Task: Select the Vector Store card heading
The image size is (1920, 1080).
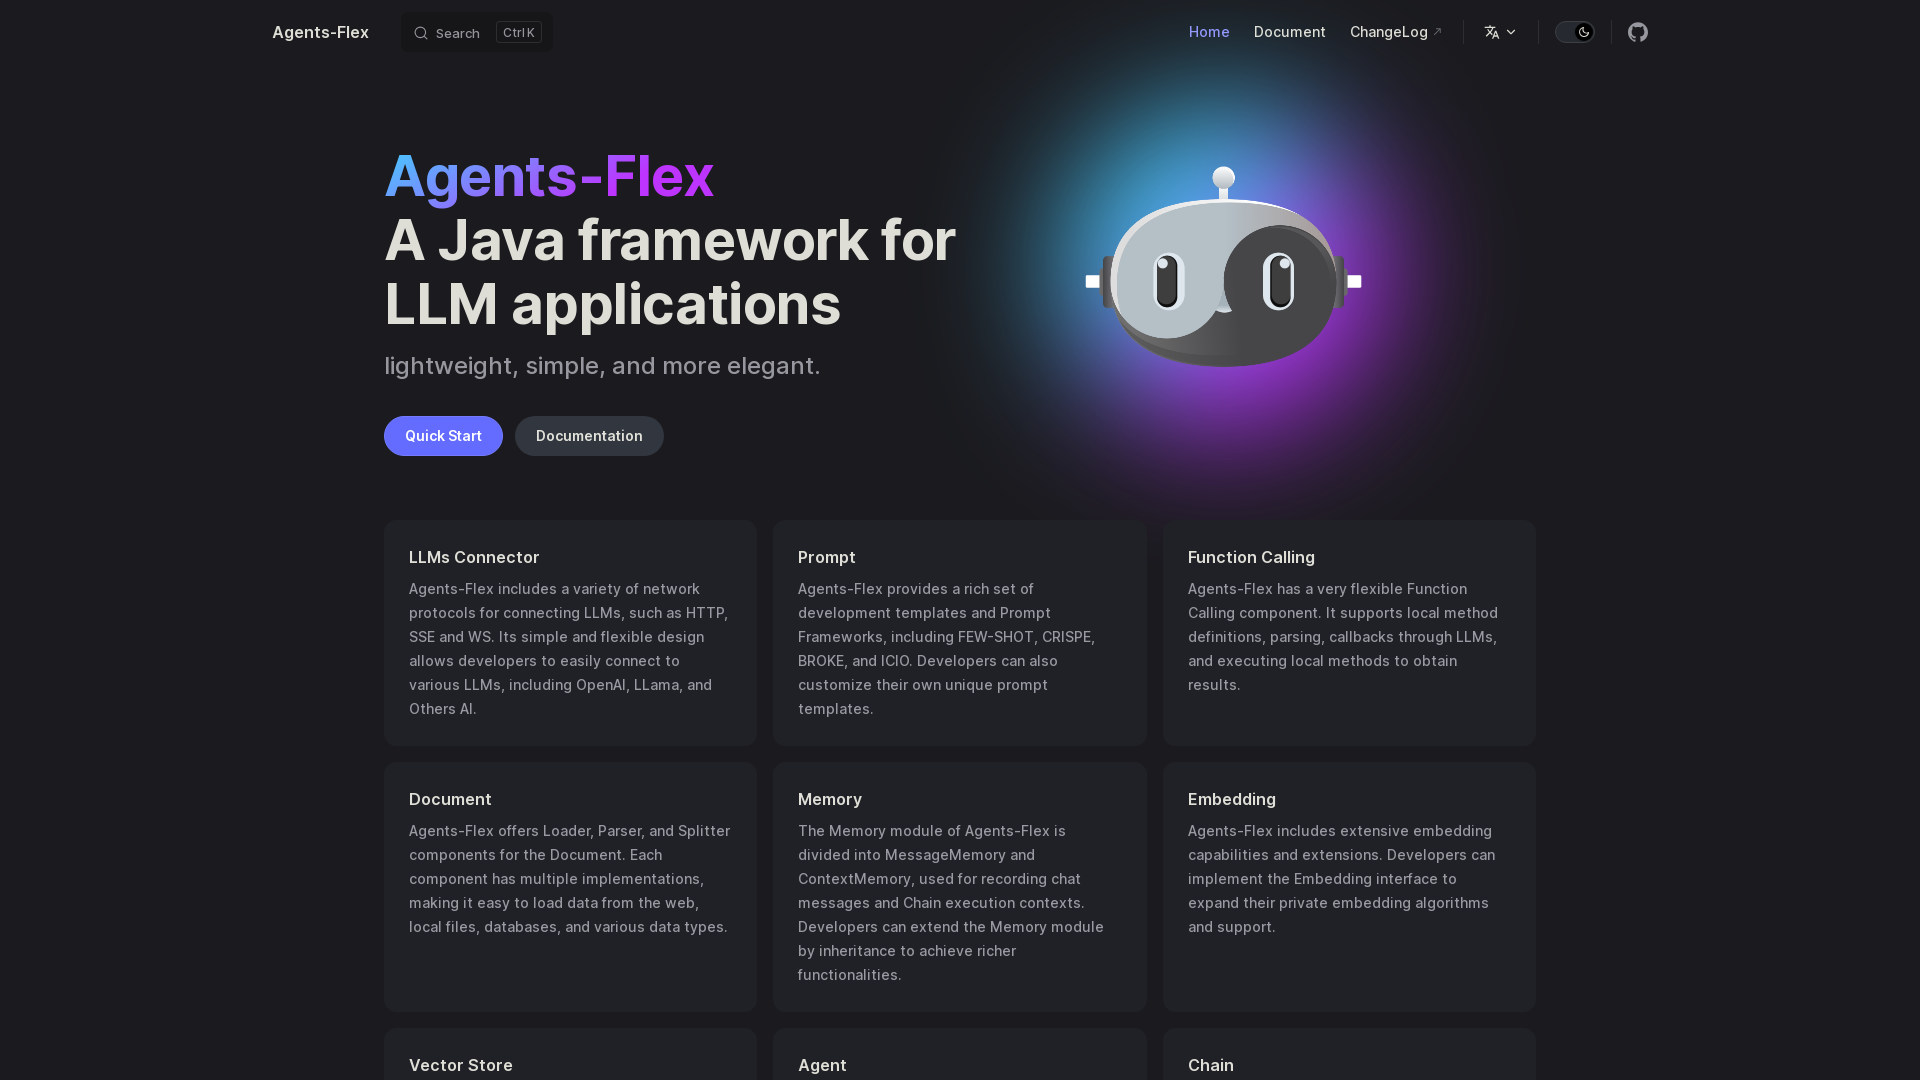Action: pos(461,1065)
